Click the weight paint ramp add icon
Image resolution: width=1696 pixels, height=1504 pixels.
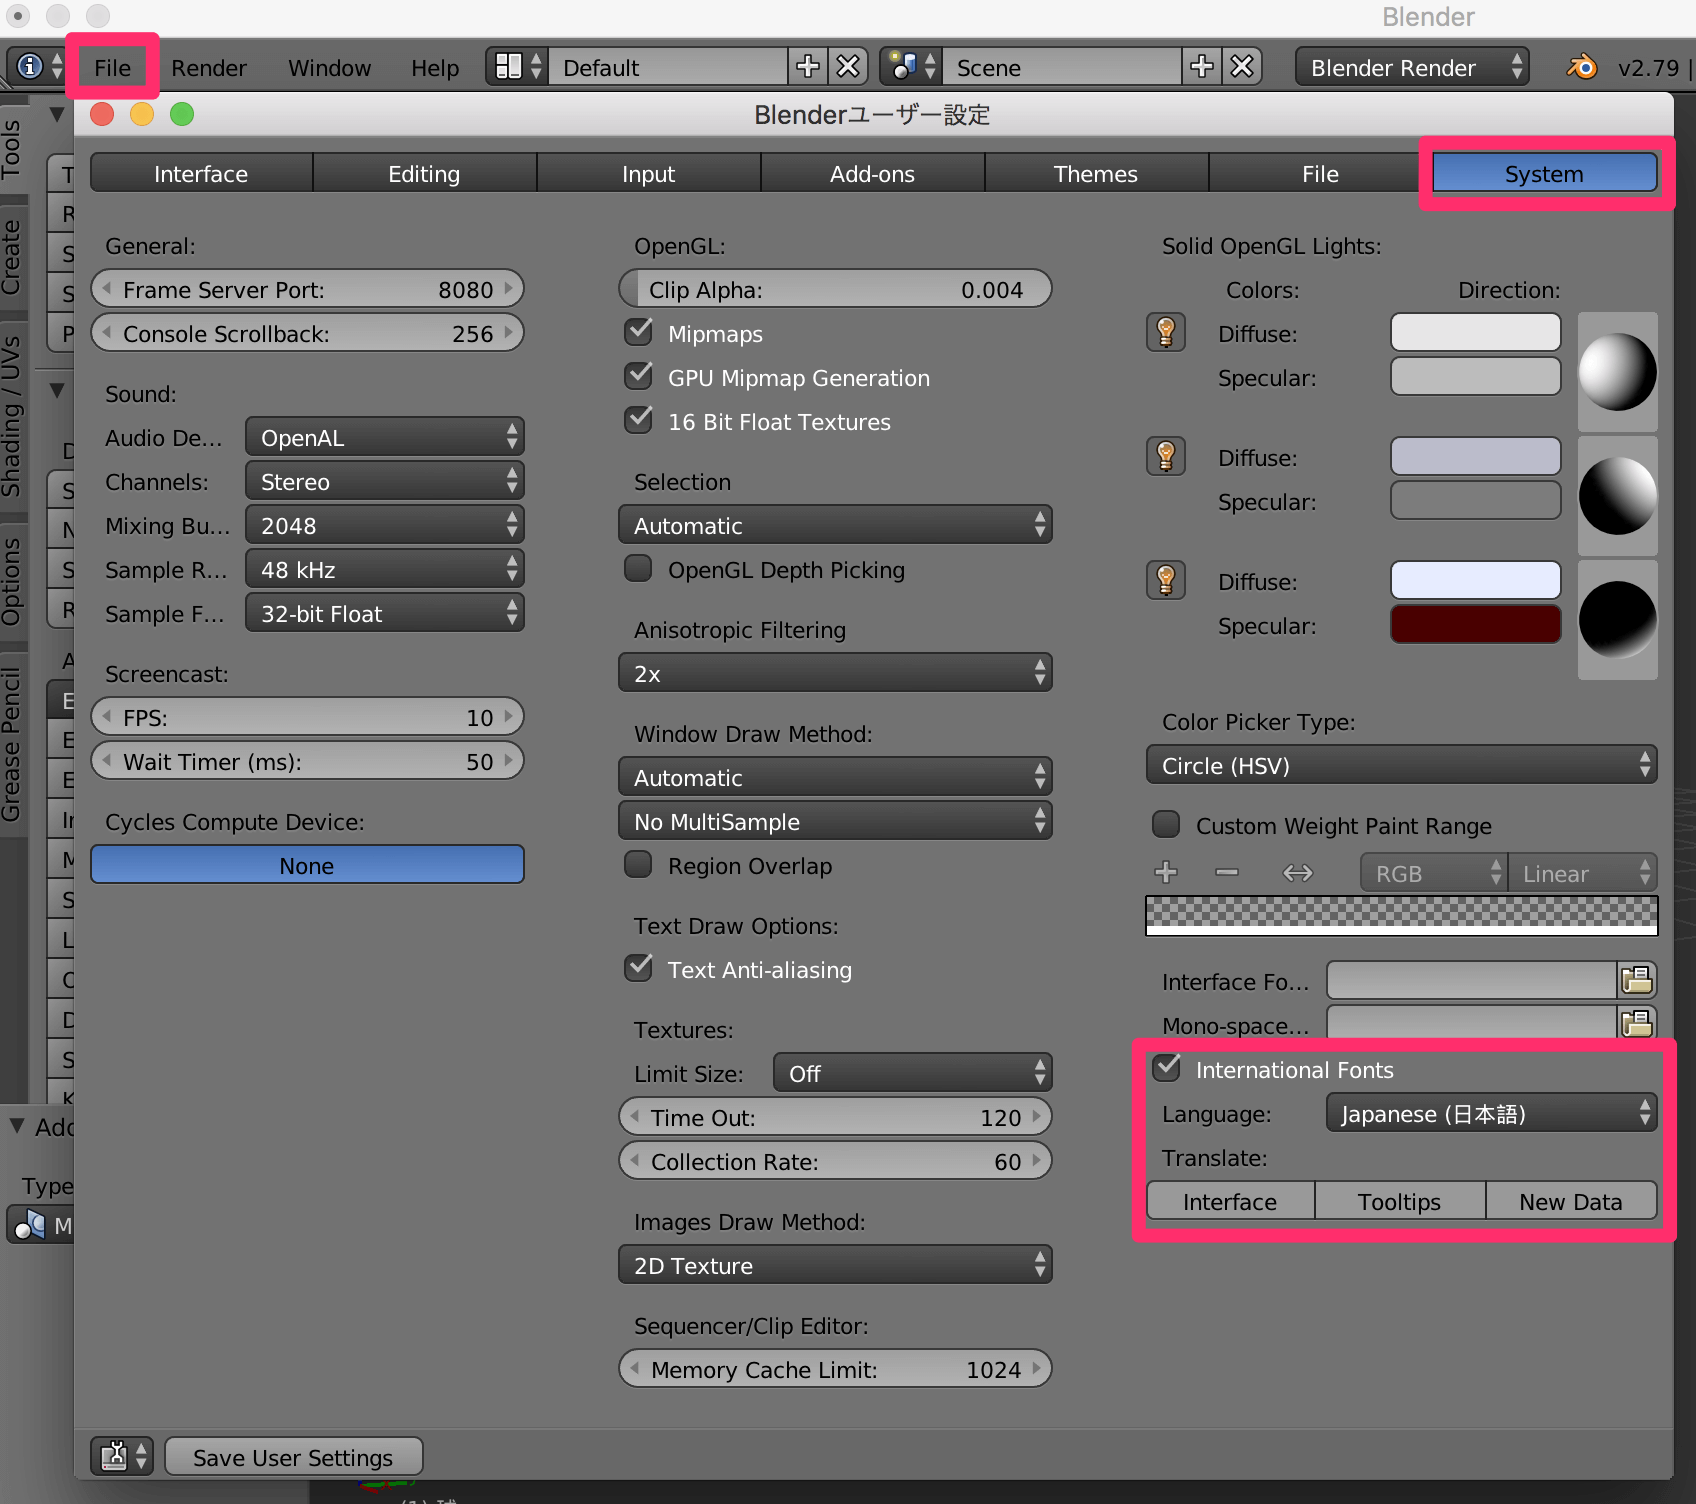(x=1166, y=872)
